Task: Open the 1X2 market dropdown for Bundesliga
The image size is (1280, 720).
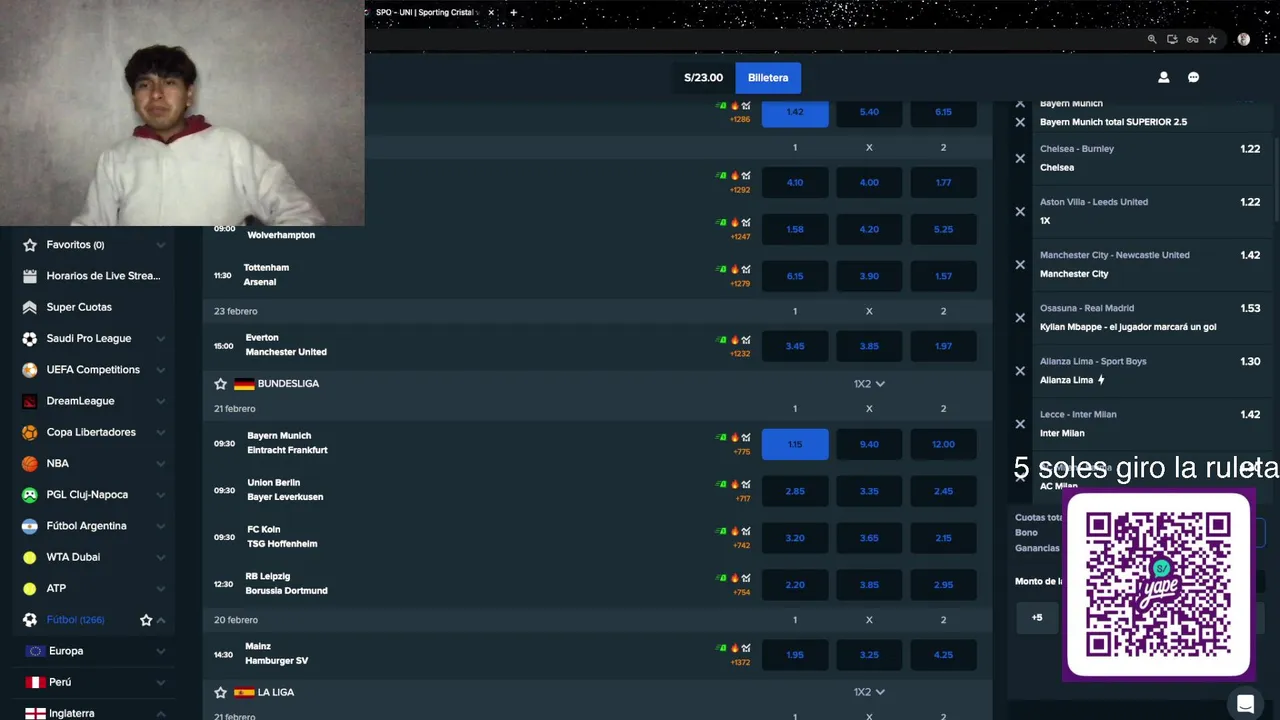Action: (x=869, y=383)
